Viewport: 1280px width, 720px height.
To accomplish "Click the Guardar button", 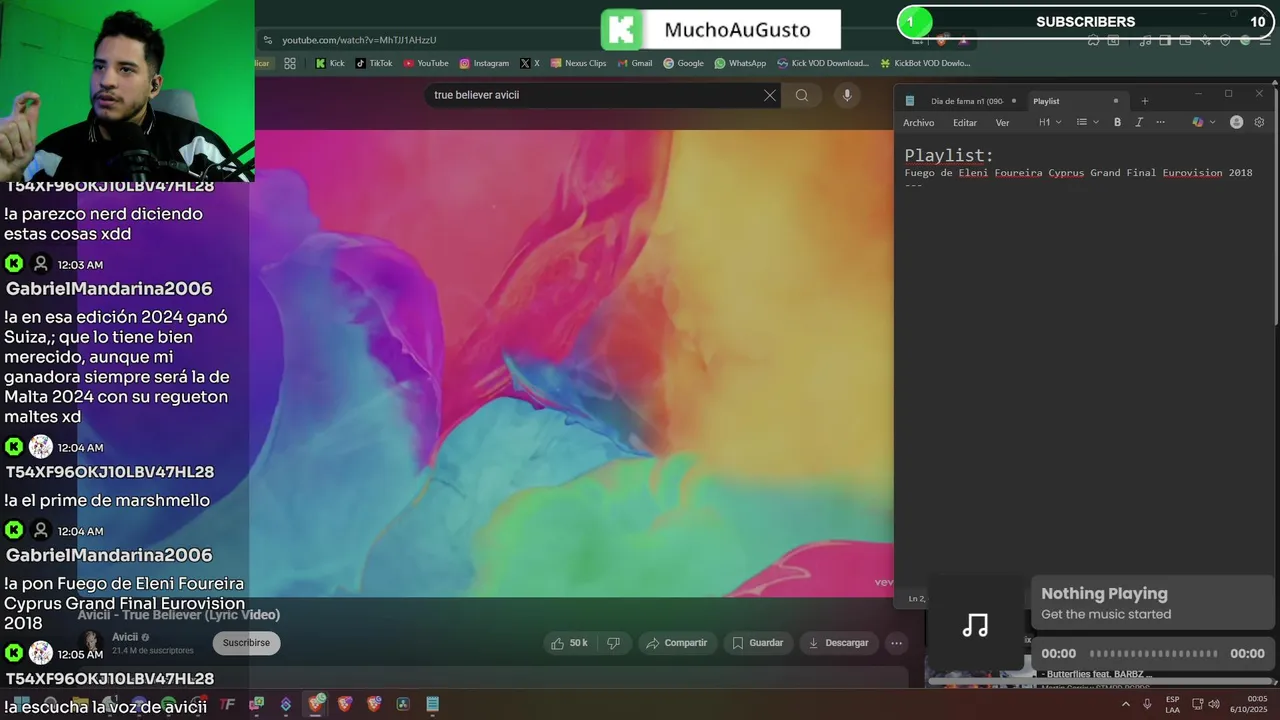I will pos(758,643).
